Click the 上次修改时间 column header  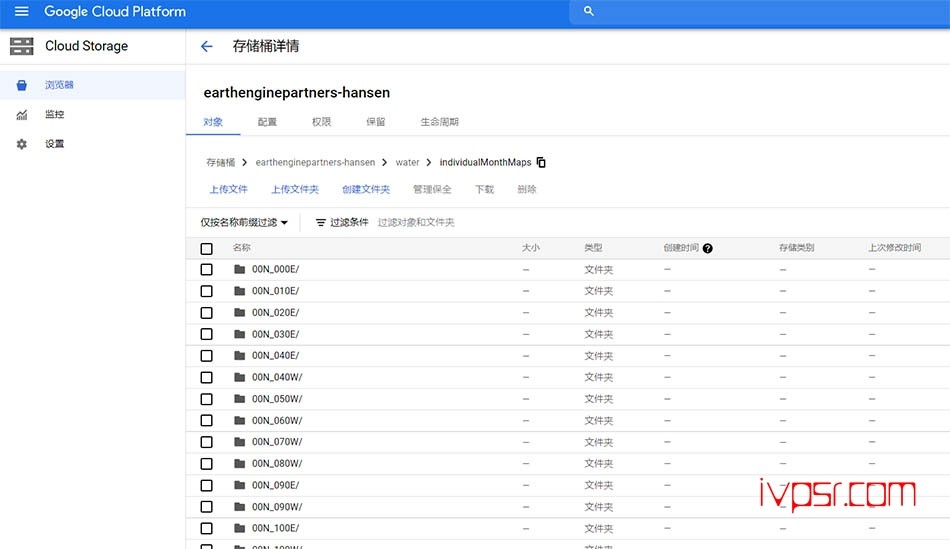(x=895, y=248)
